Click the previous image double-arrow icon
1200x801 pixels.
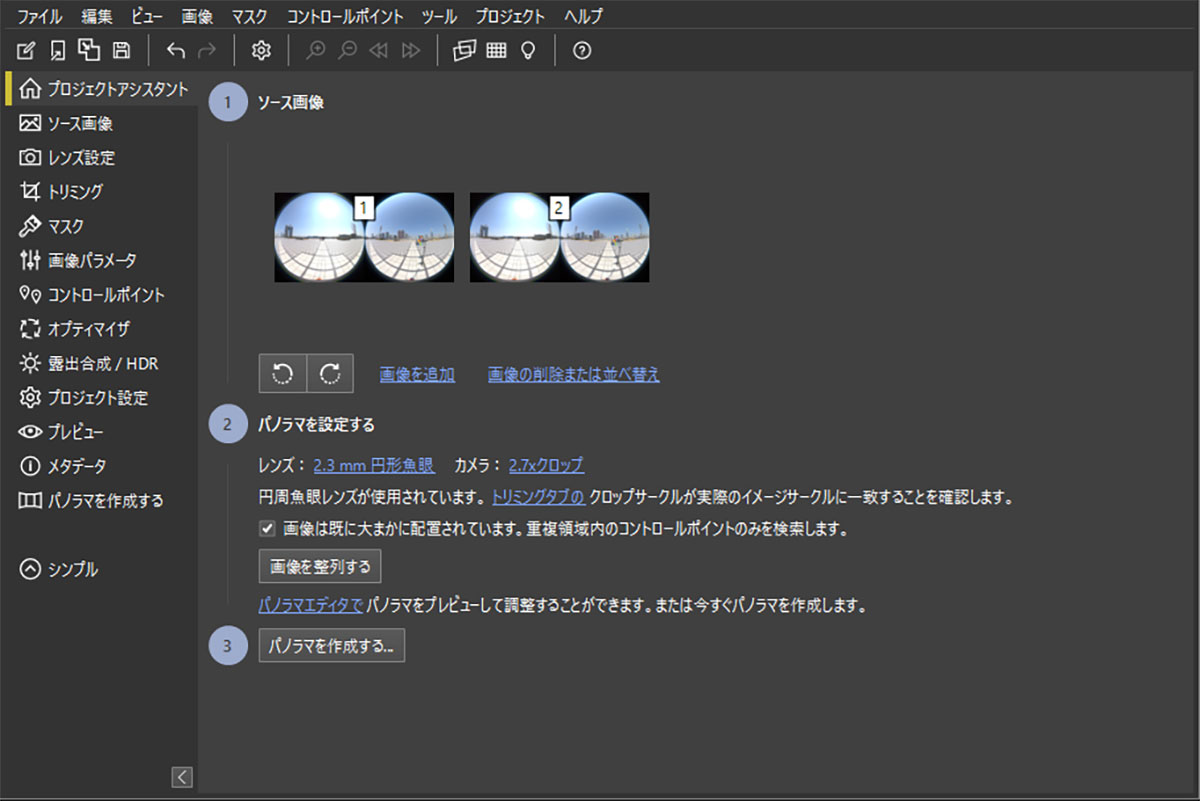coord(378,51)
